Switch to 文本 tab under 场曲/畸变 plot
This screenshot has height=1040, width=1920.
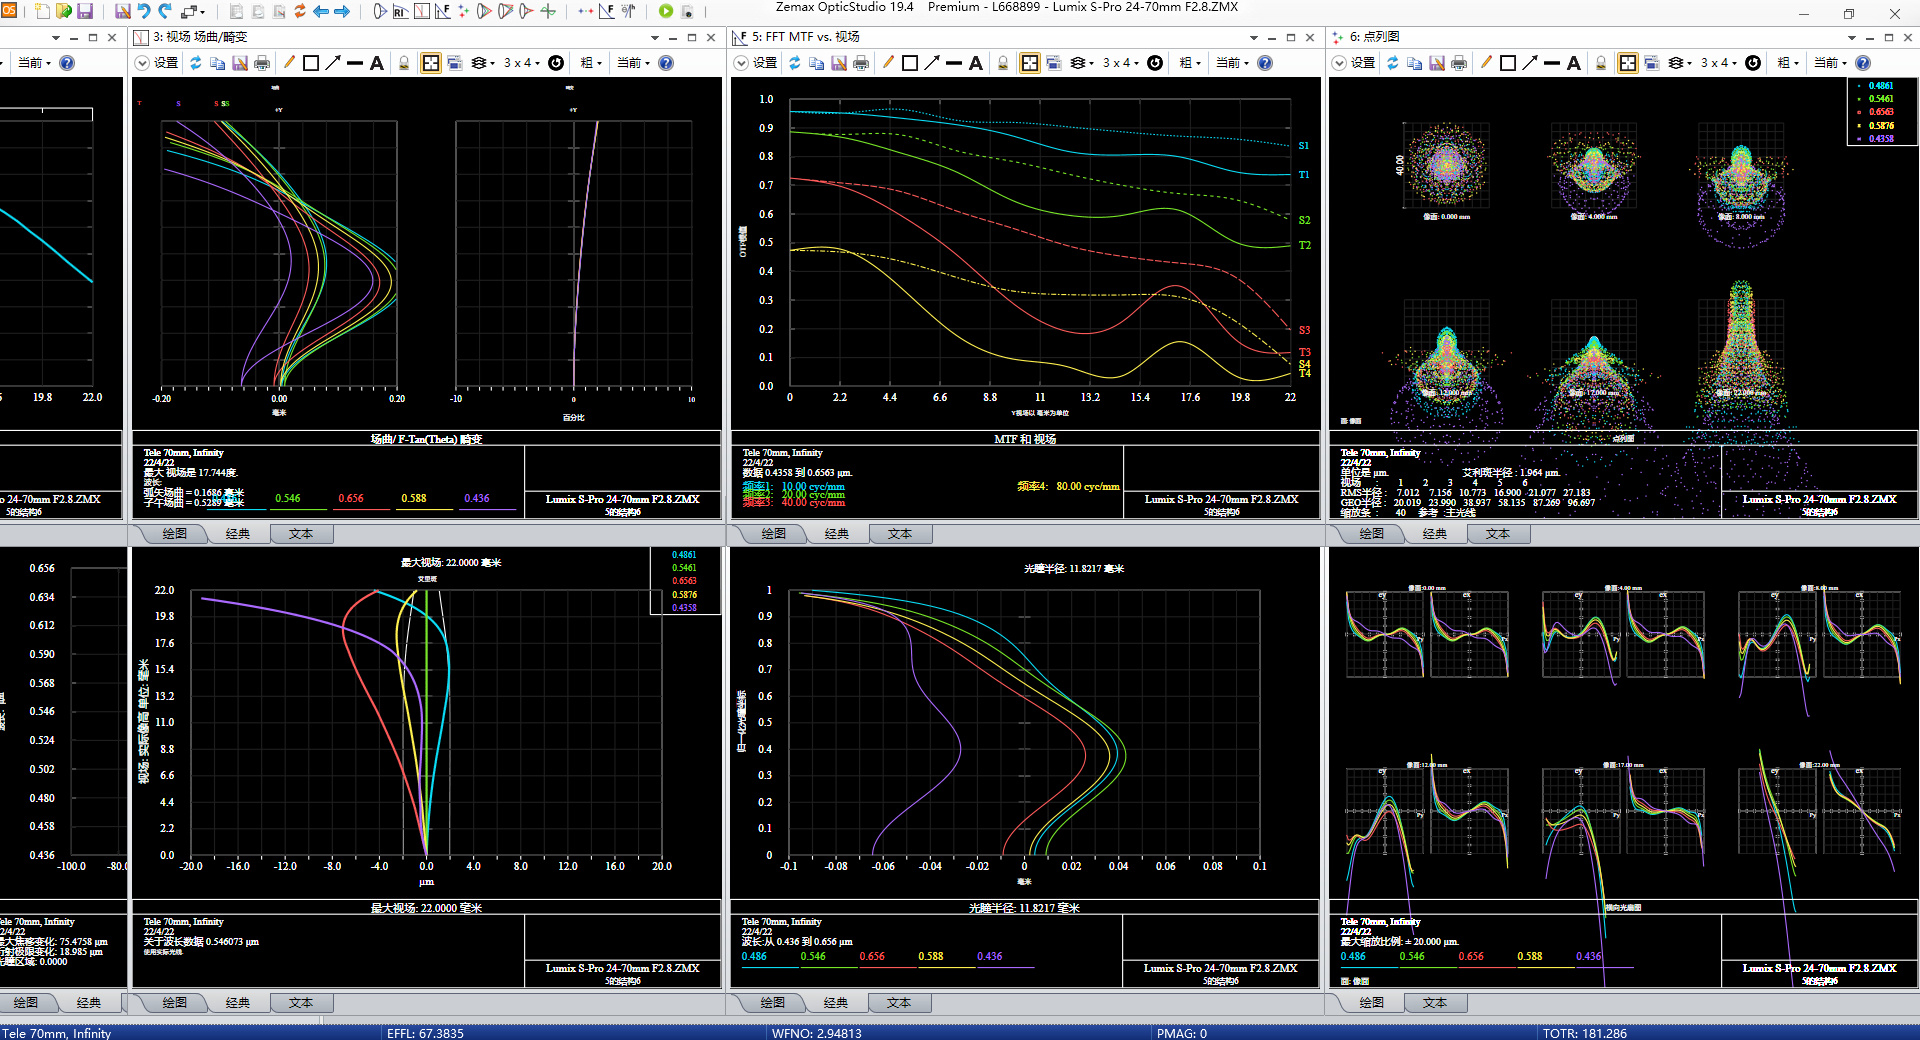click(x=301, y=534)
